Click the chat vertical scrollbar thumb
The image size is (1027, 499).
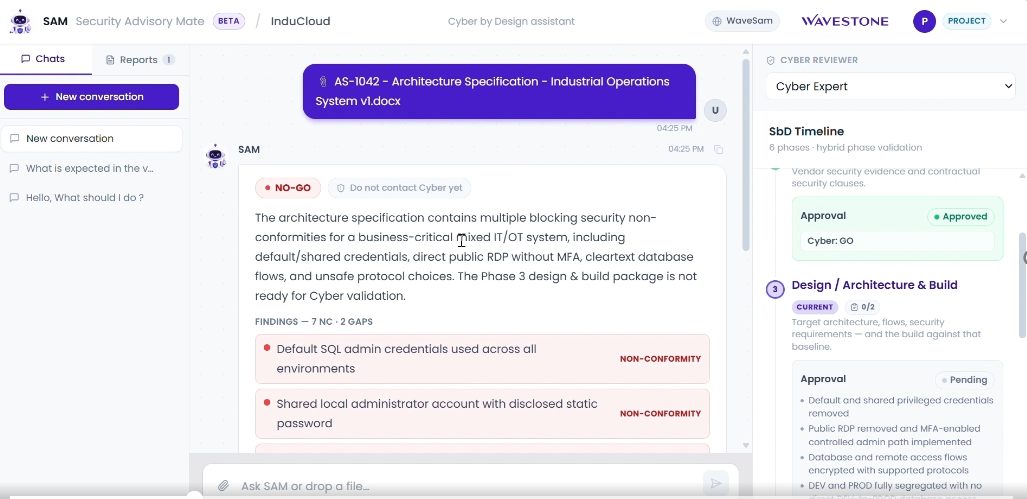pos(745,154)
